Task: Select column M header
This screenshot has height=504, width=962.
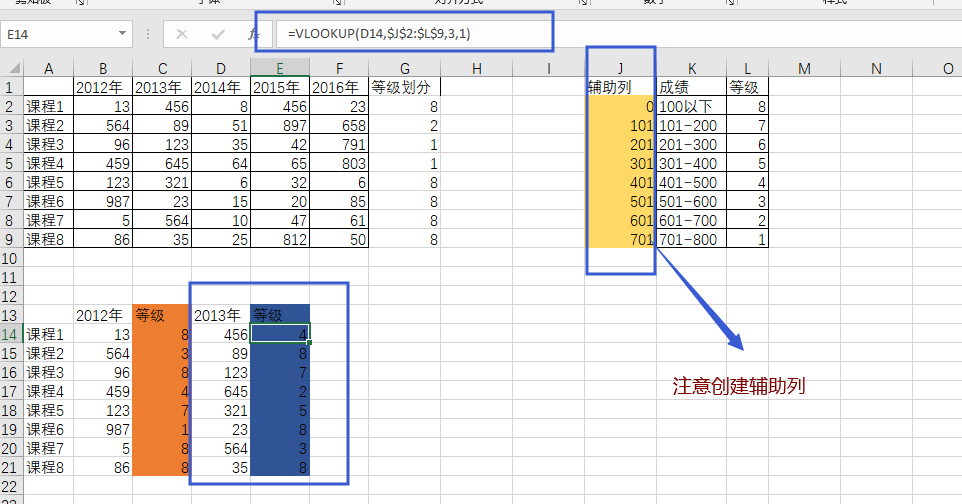Action: [x=804, y=68]
